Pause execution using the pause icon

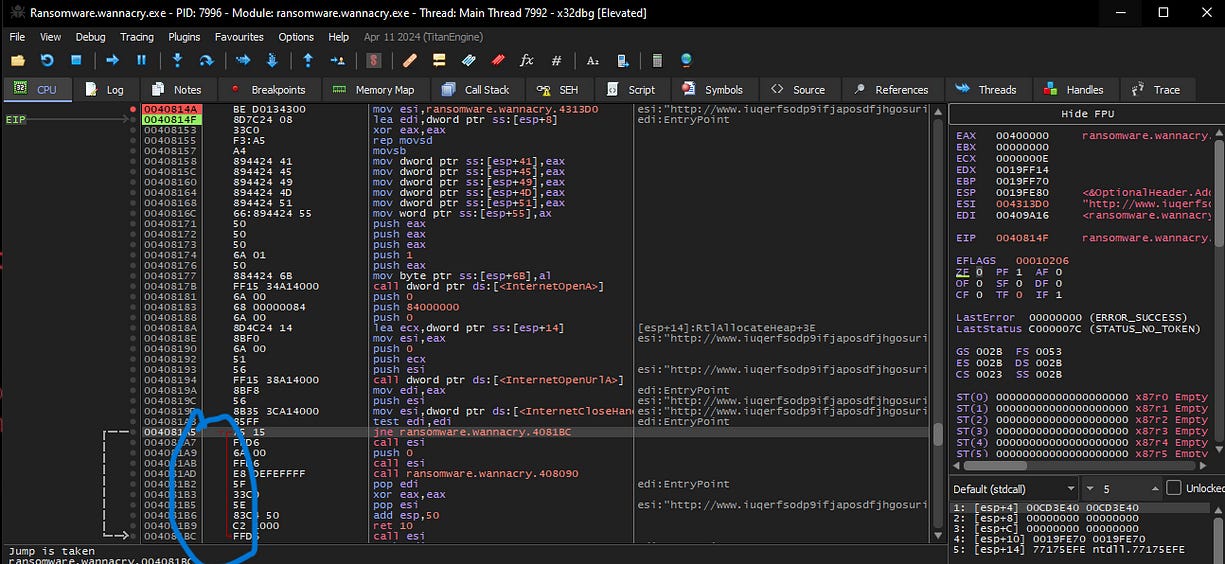(141, 60)
